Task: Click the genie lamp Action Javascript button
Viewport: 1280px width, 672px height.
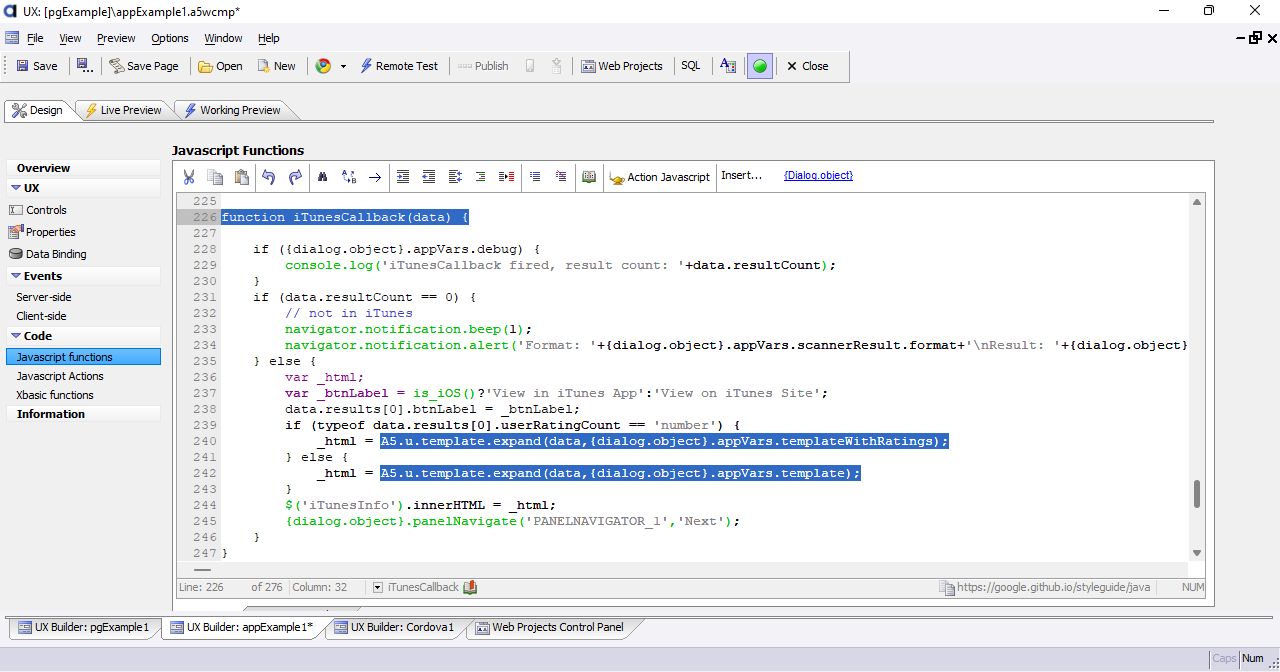Action: click(x=659, y=176)
